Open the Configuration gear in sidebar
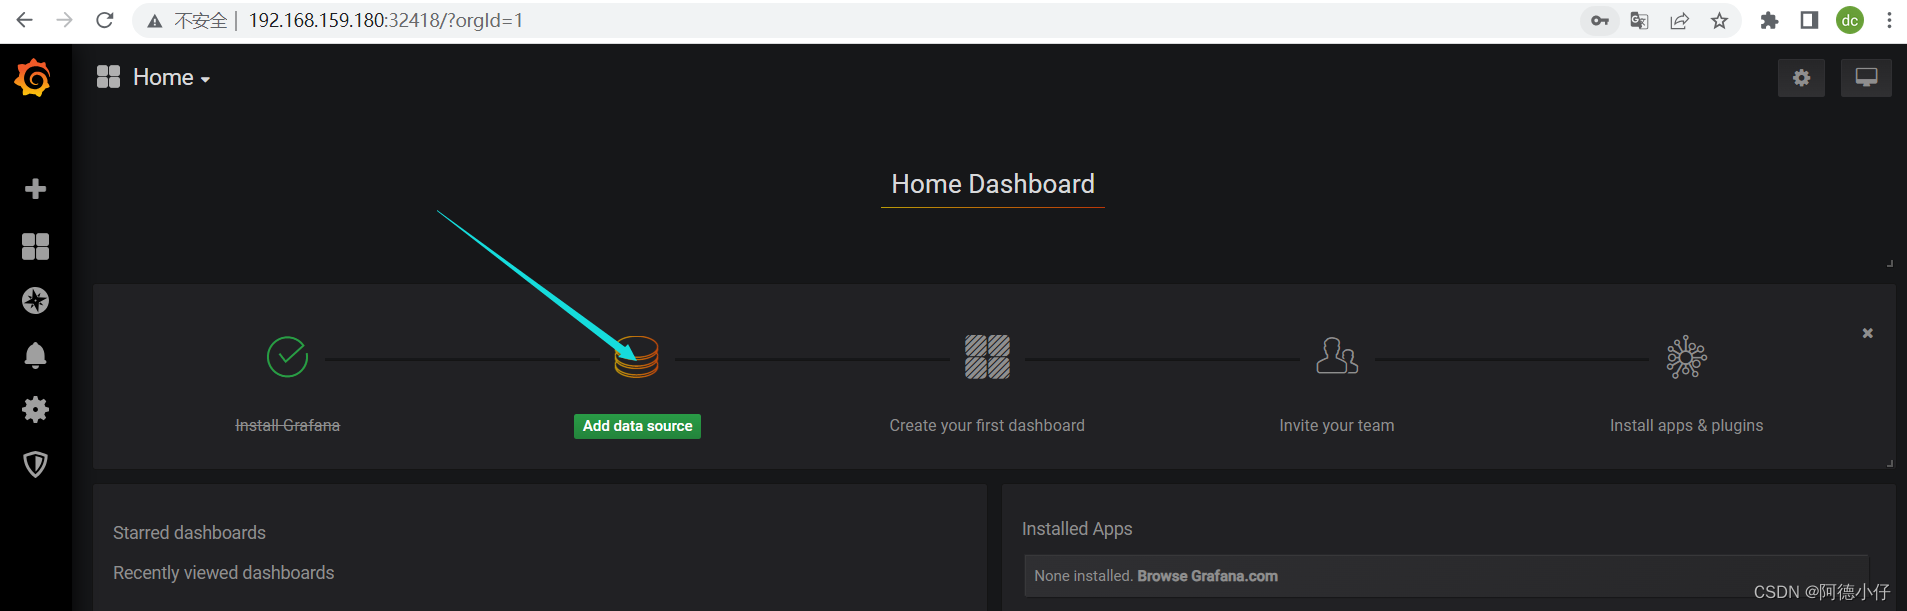Viewport: 1907px width, 611px height. (x=35, y=409)
